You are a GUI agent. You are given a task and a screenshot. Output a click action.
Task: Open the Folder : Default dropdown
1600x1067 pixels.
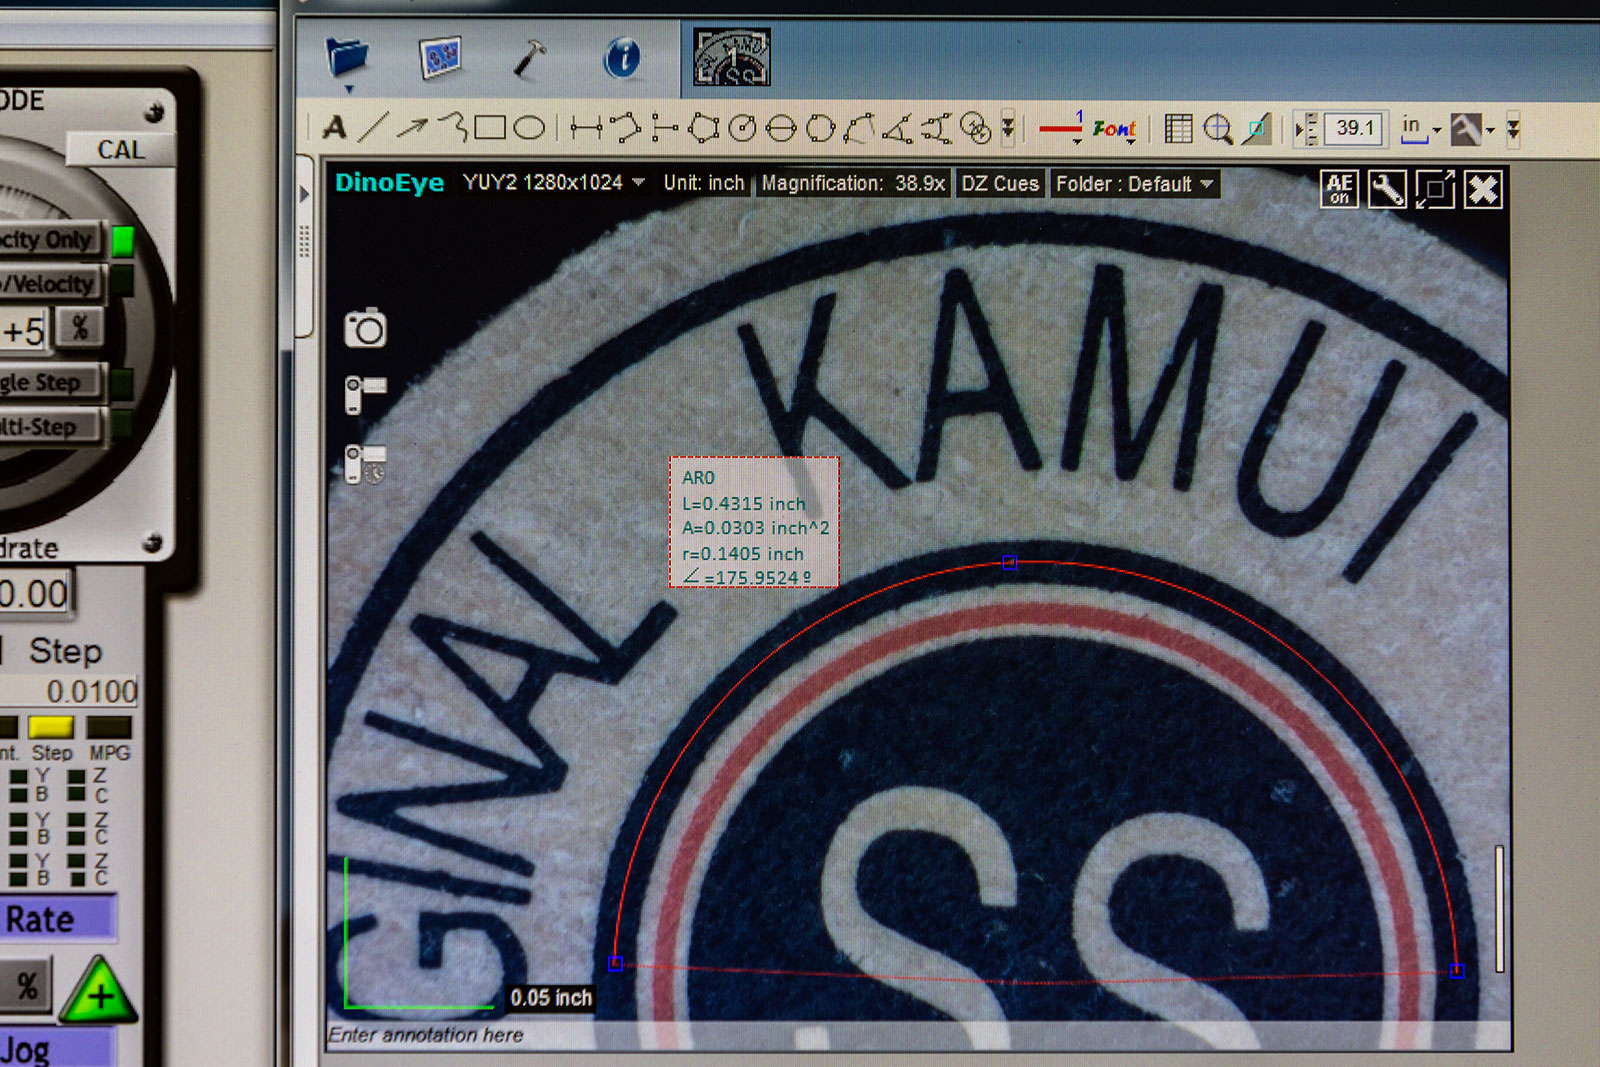click(x=1134, y=184)
